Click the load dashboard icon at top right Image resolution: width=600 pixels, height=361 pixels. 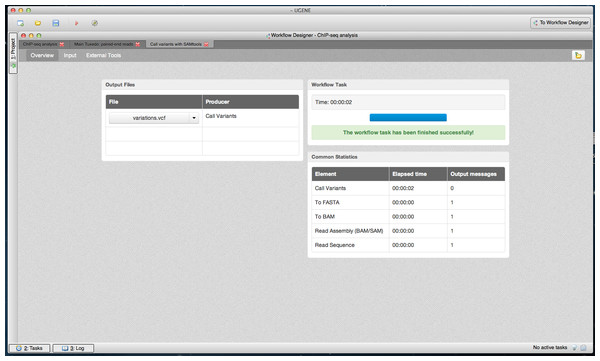[x=578, y=56]
